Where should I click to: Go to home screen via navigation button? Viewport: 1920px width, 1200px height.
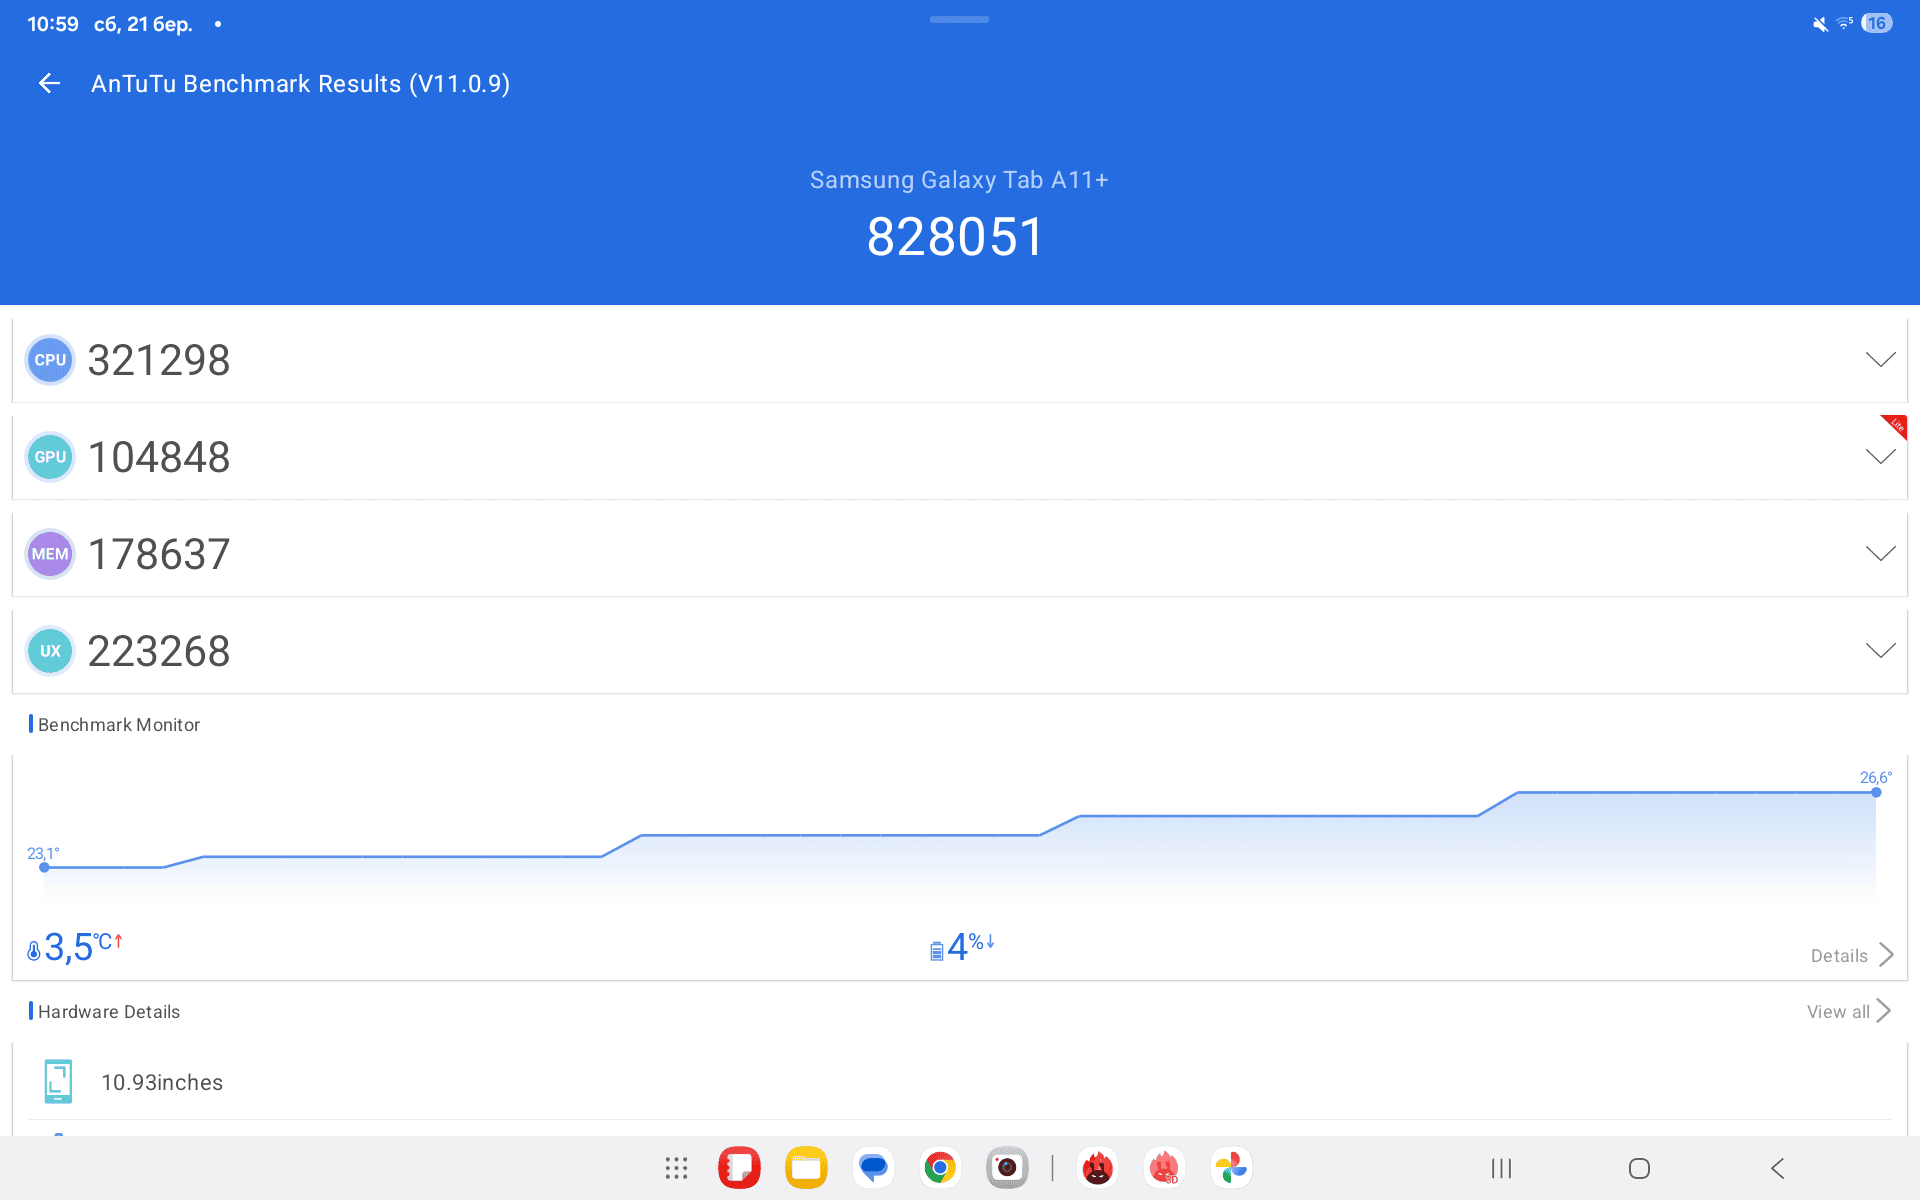[1639, 1168]
